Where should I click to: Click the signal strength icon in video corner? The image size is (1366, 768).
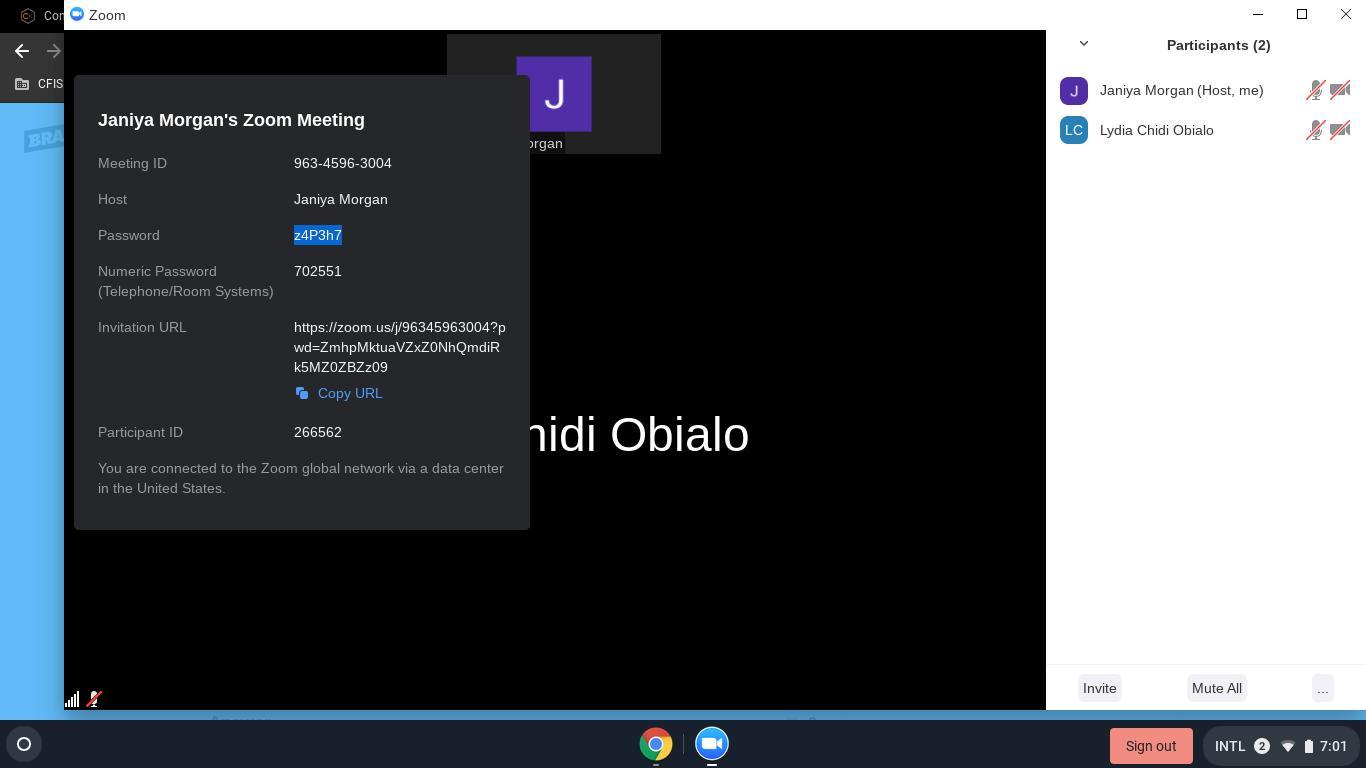click(x=72, y=699)
